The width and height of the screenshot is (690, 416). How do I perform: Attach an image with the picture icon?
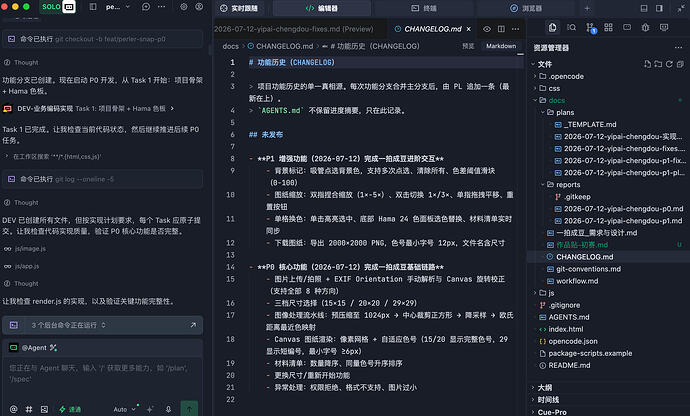point(44,409)
